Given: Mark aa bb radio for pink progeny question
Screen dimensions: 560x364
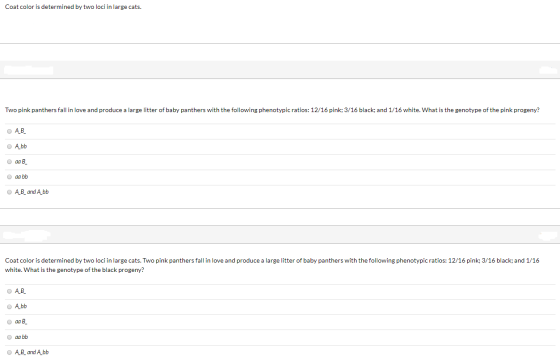Looking at the screenshot, I should pyautogui.click(x=9, y=176).
